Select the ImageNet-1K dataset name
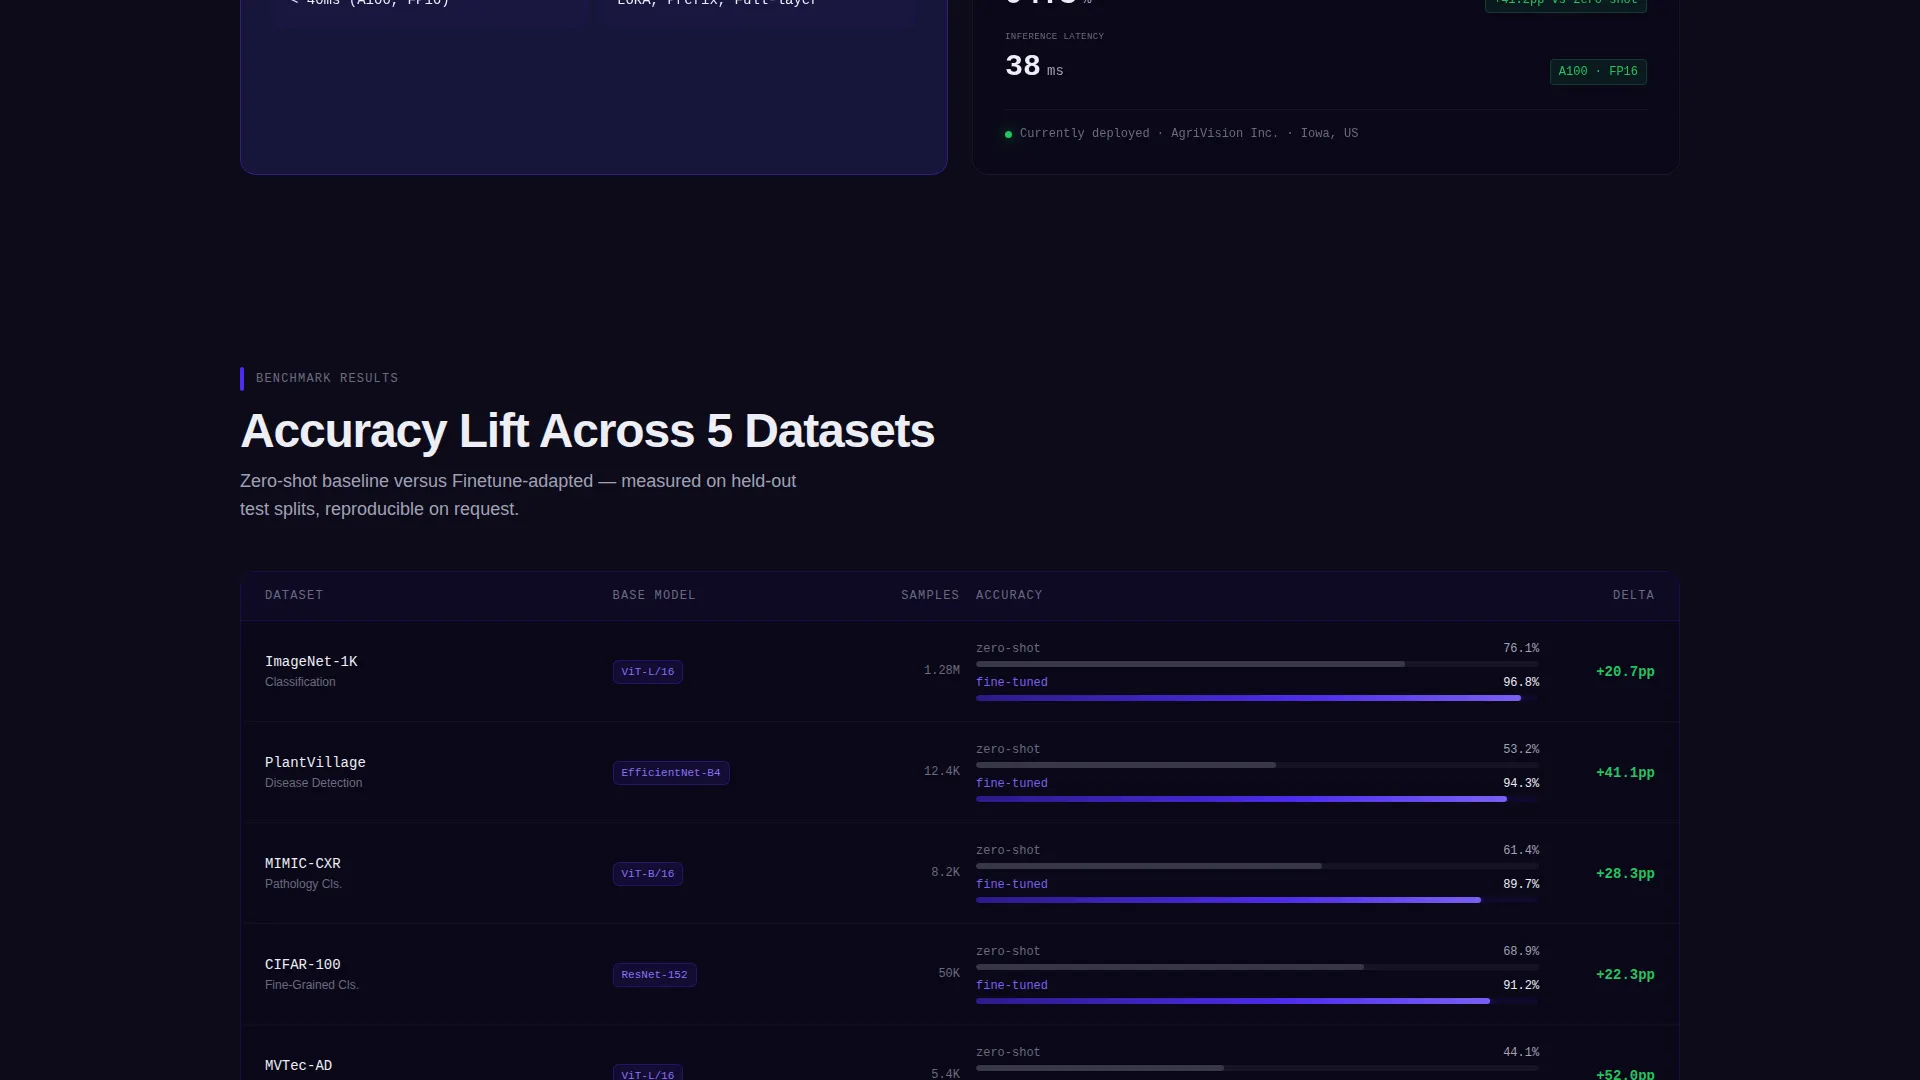 (311, 661)
